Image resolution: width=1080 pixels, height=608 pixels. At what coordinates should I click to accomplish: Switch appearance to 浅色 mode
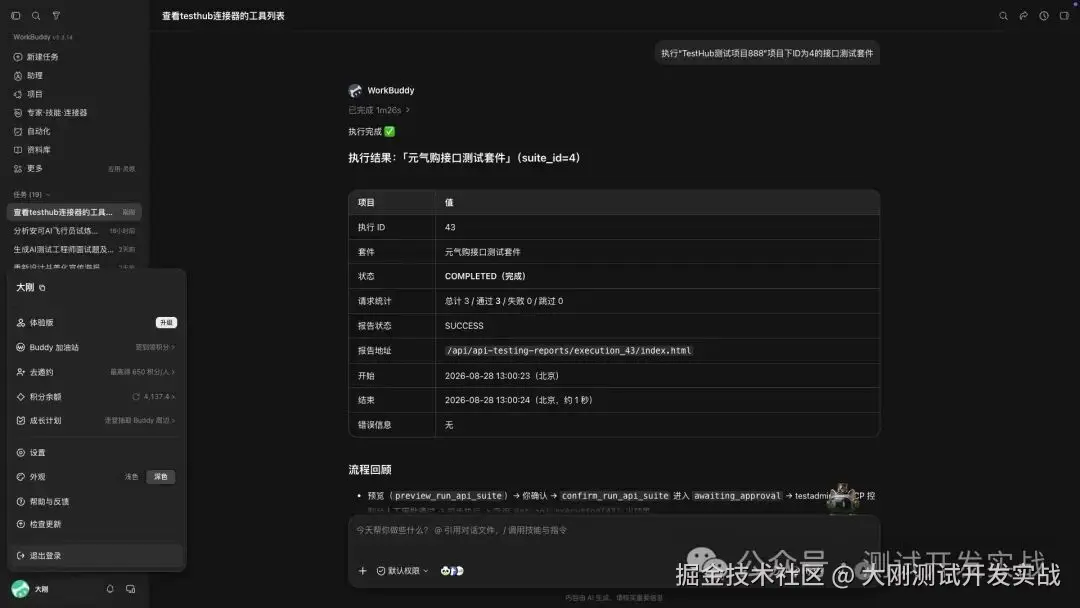tap(132, 476)
